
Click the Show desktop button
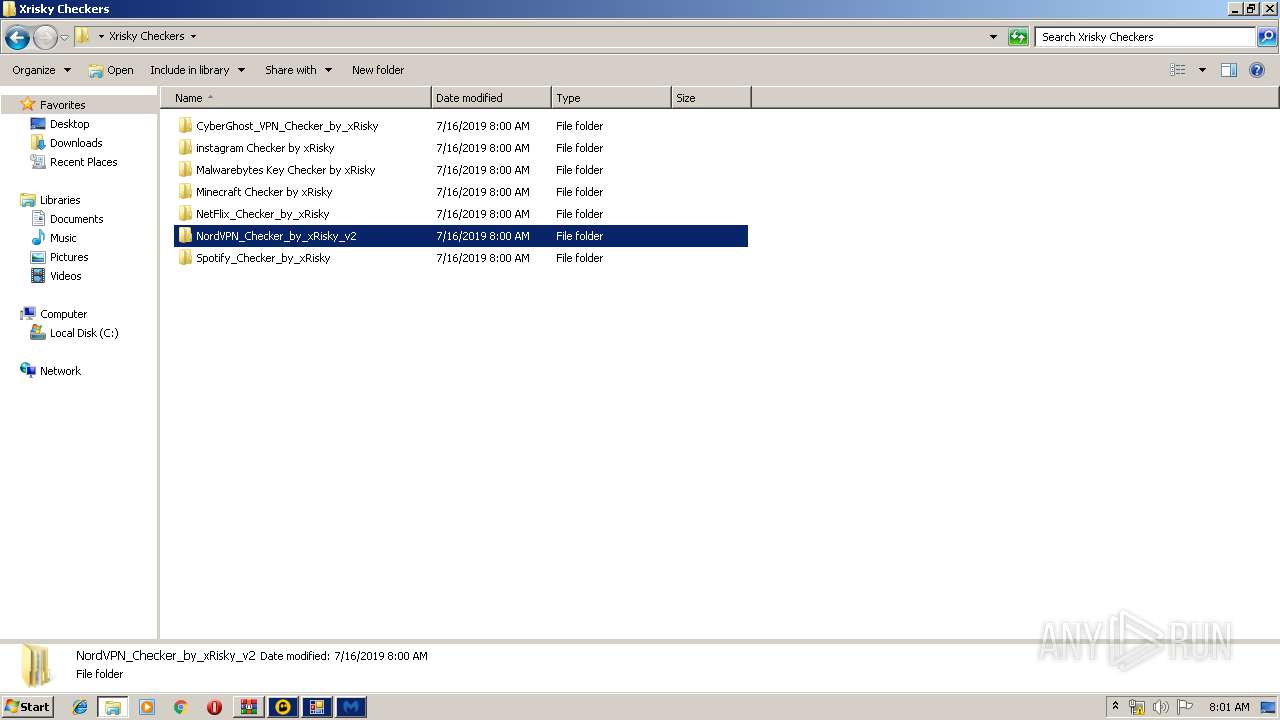[1268, 707]
